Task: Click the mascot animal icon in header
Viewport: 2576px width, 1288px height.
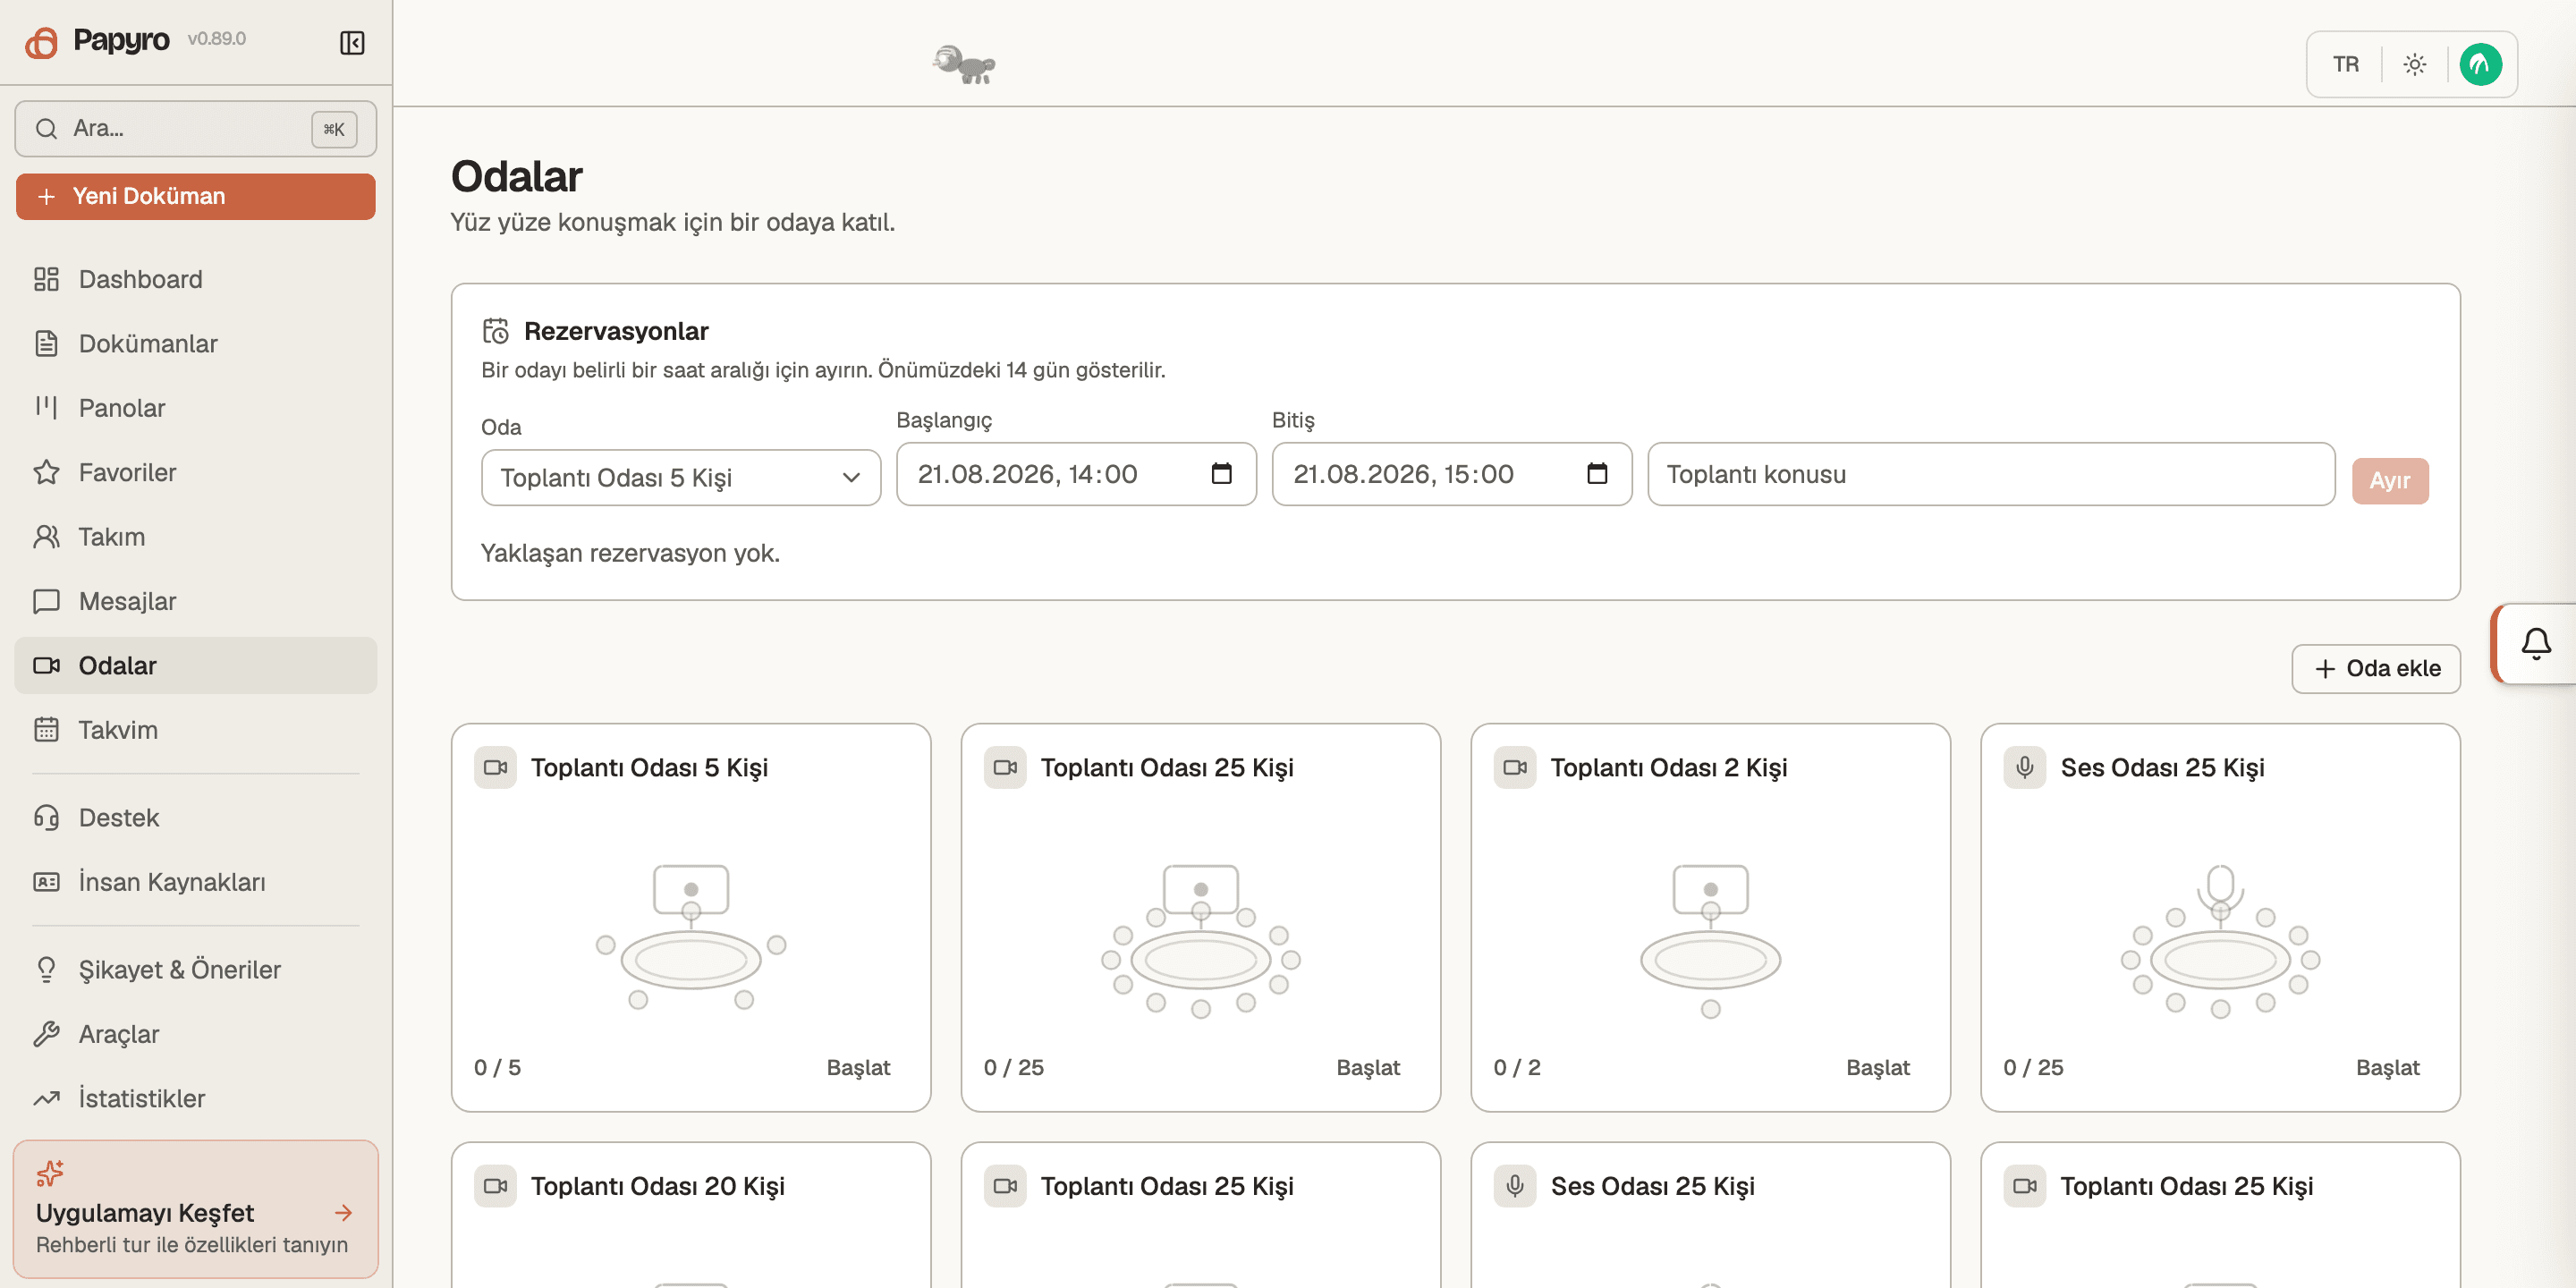Action: coord(964,65)
